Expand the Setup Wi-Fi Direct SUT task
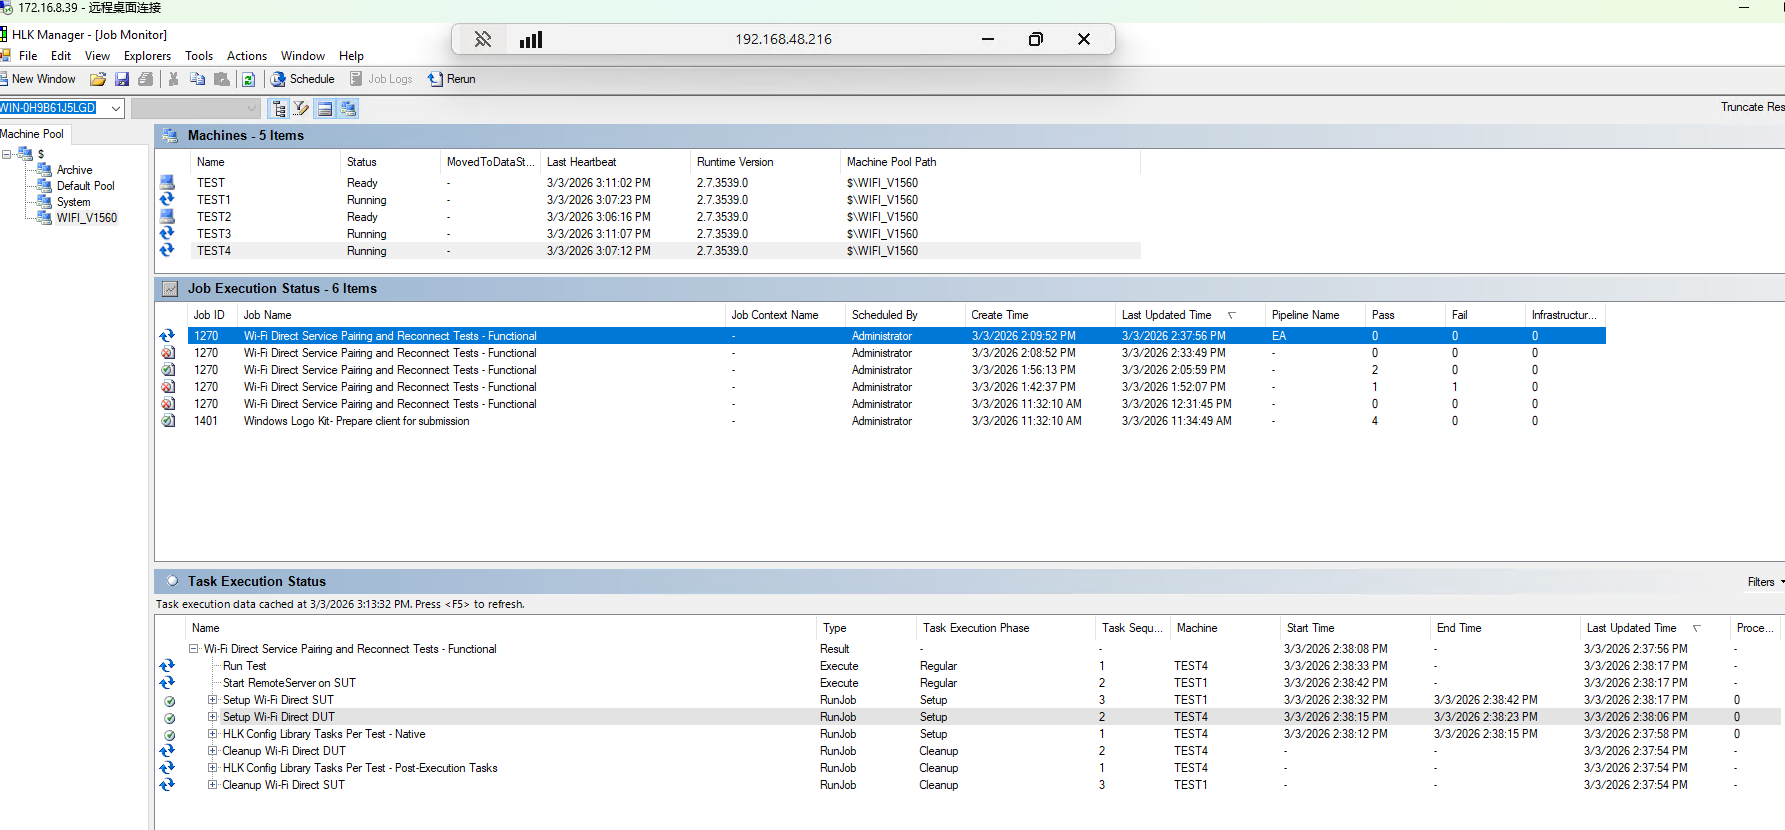Image resolution: width=1785 pixels, height=830 pixels. click(212, 700)
